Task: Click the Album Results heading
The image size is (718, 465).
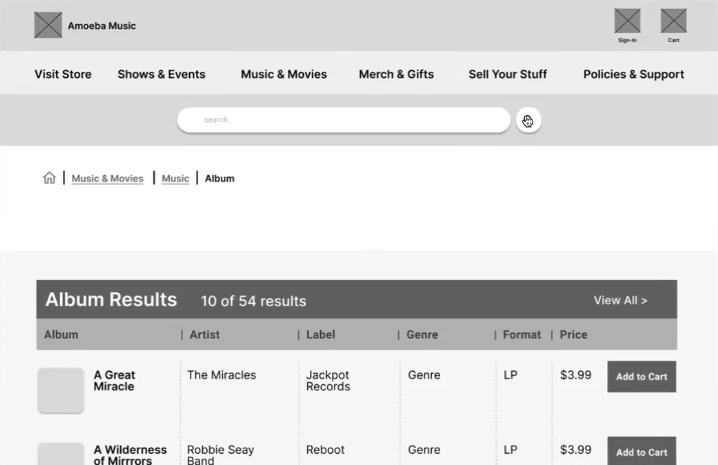Action: (111, 300)
